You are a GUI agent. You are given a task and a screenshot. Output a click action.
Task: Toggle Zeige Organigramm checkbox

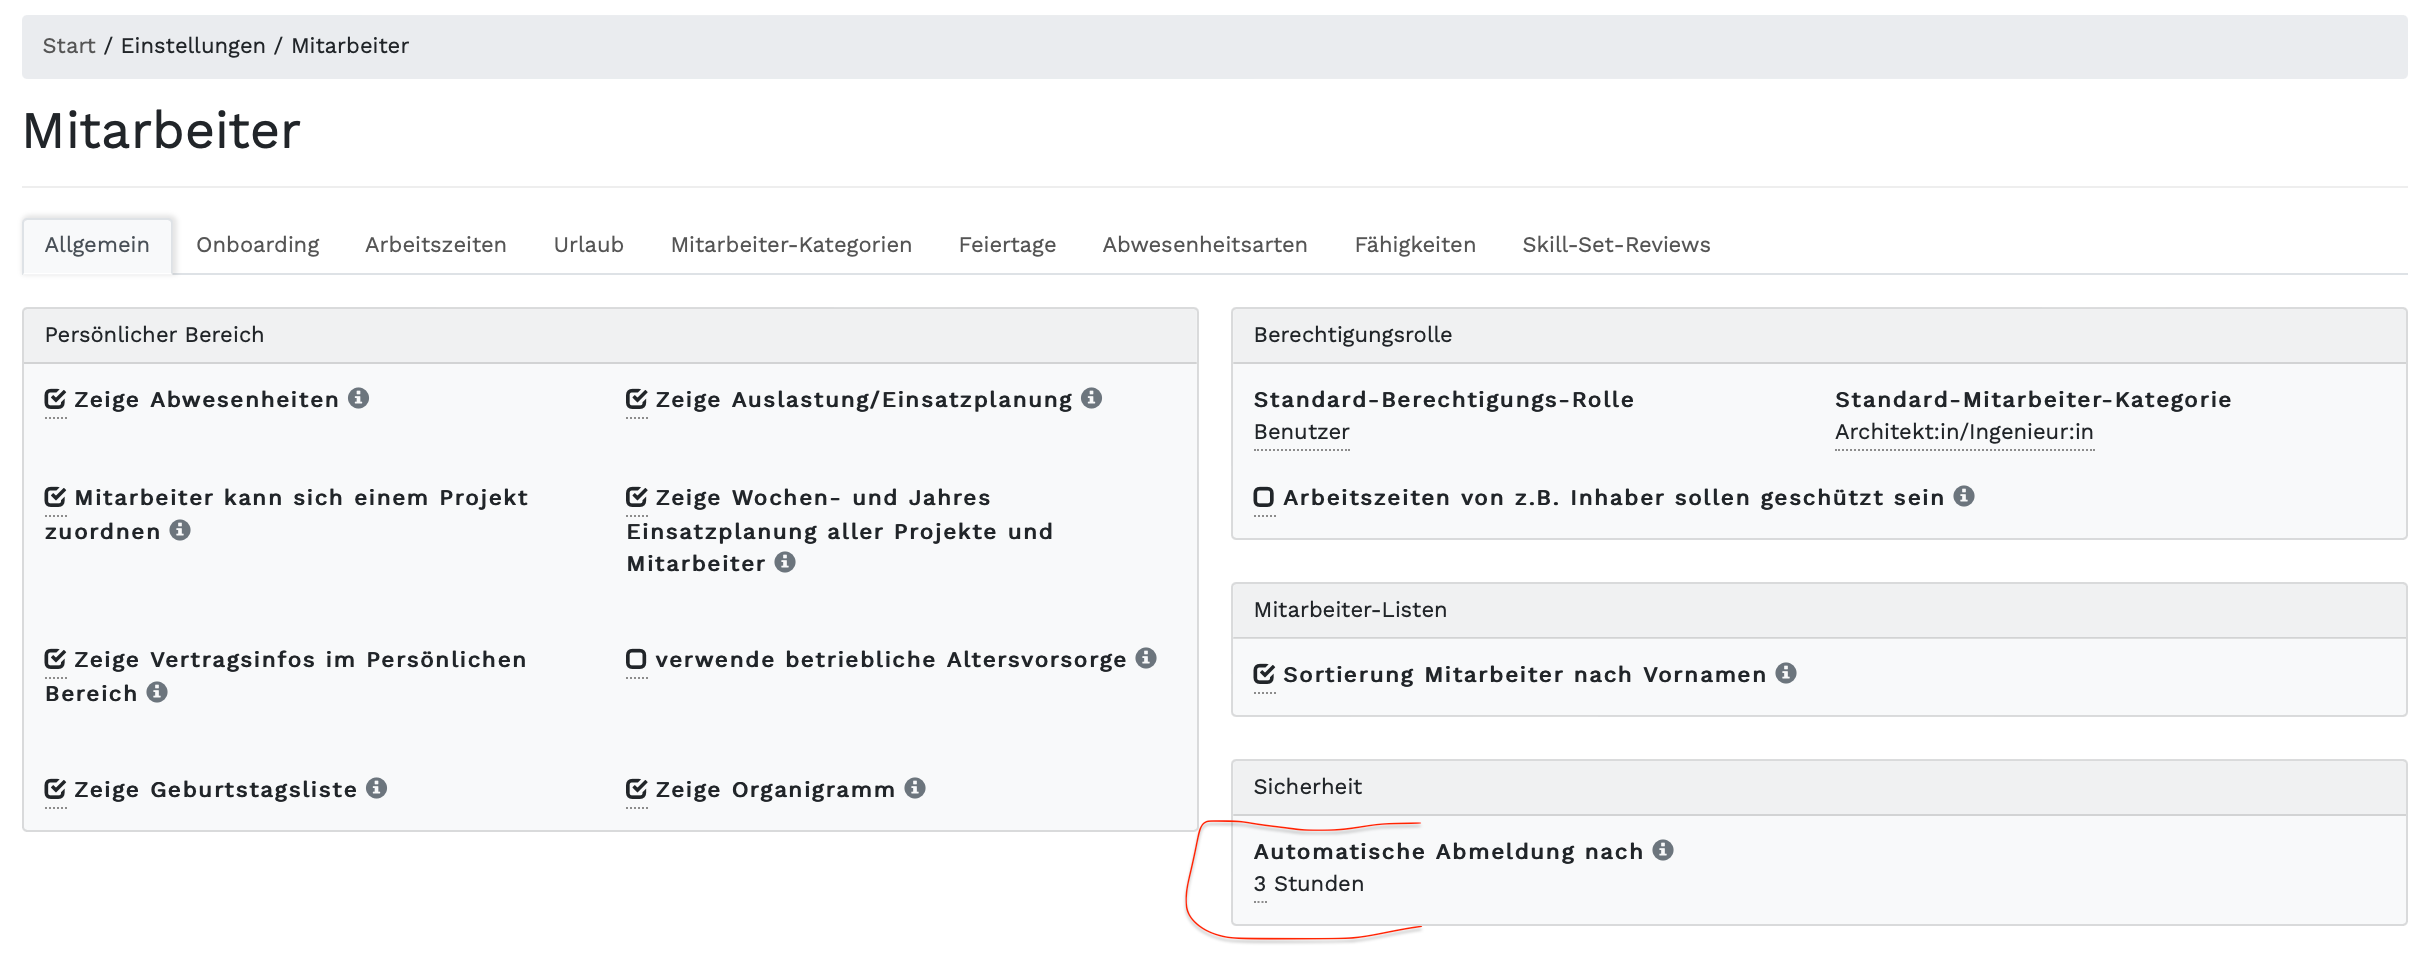[636, 789]
